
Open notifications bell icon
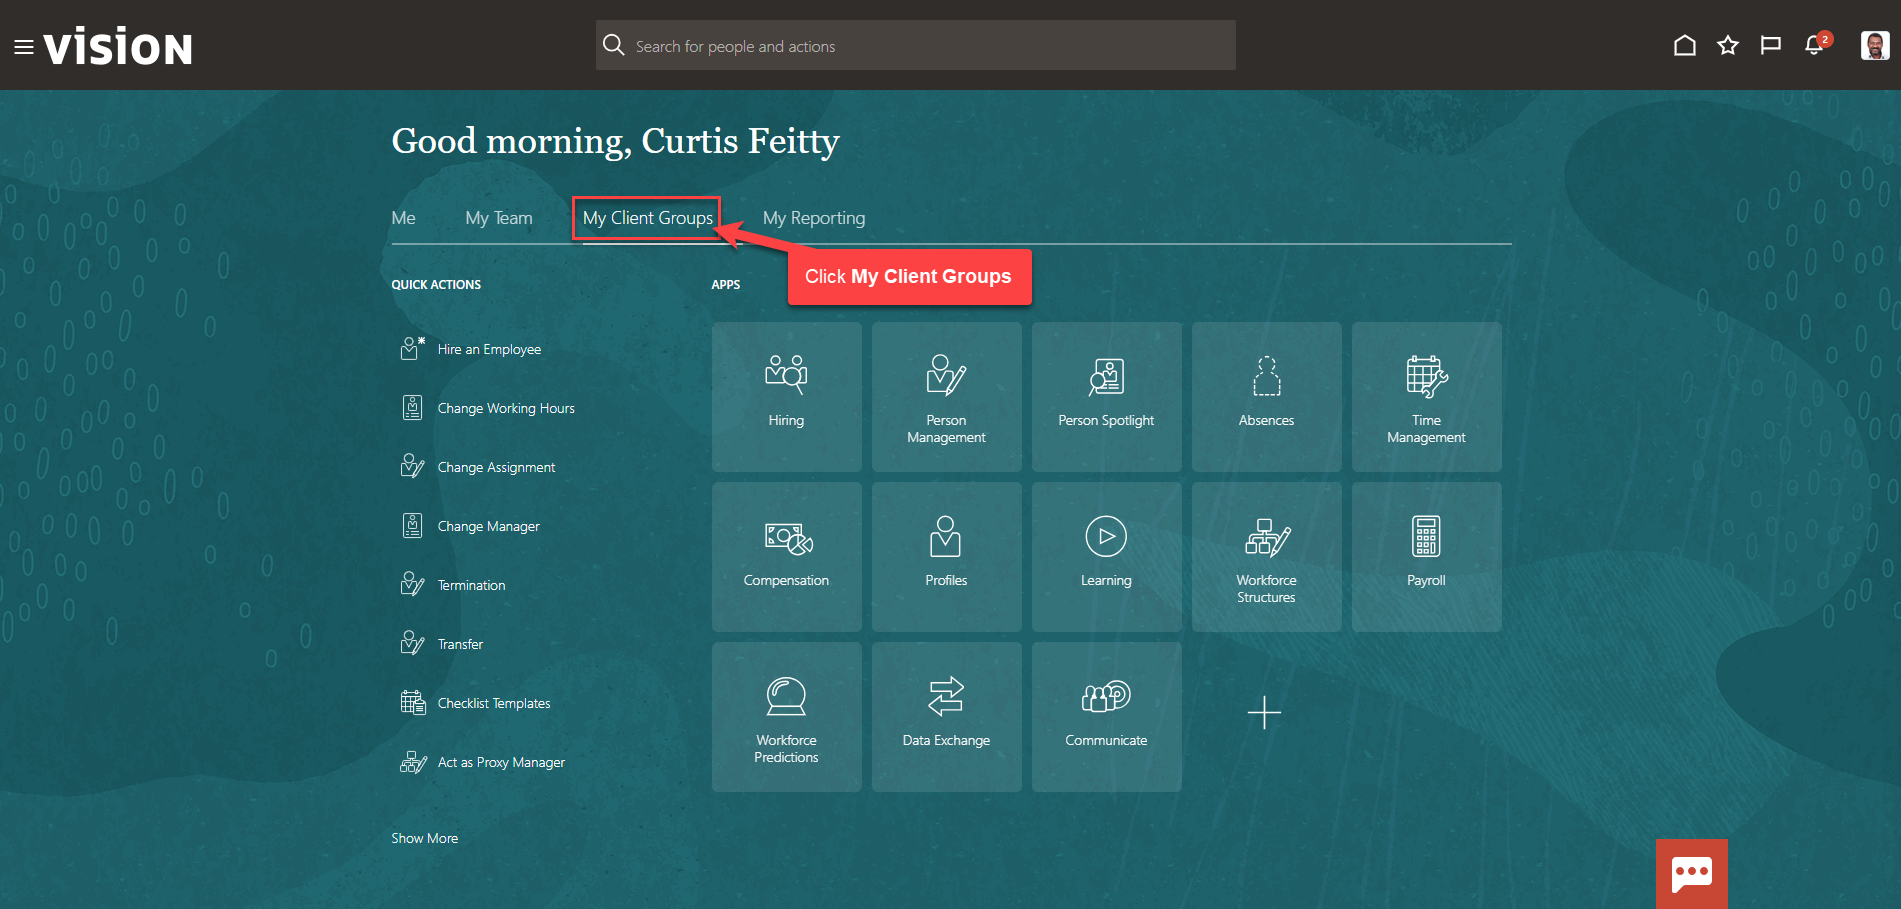1815,45
